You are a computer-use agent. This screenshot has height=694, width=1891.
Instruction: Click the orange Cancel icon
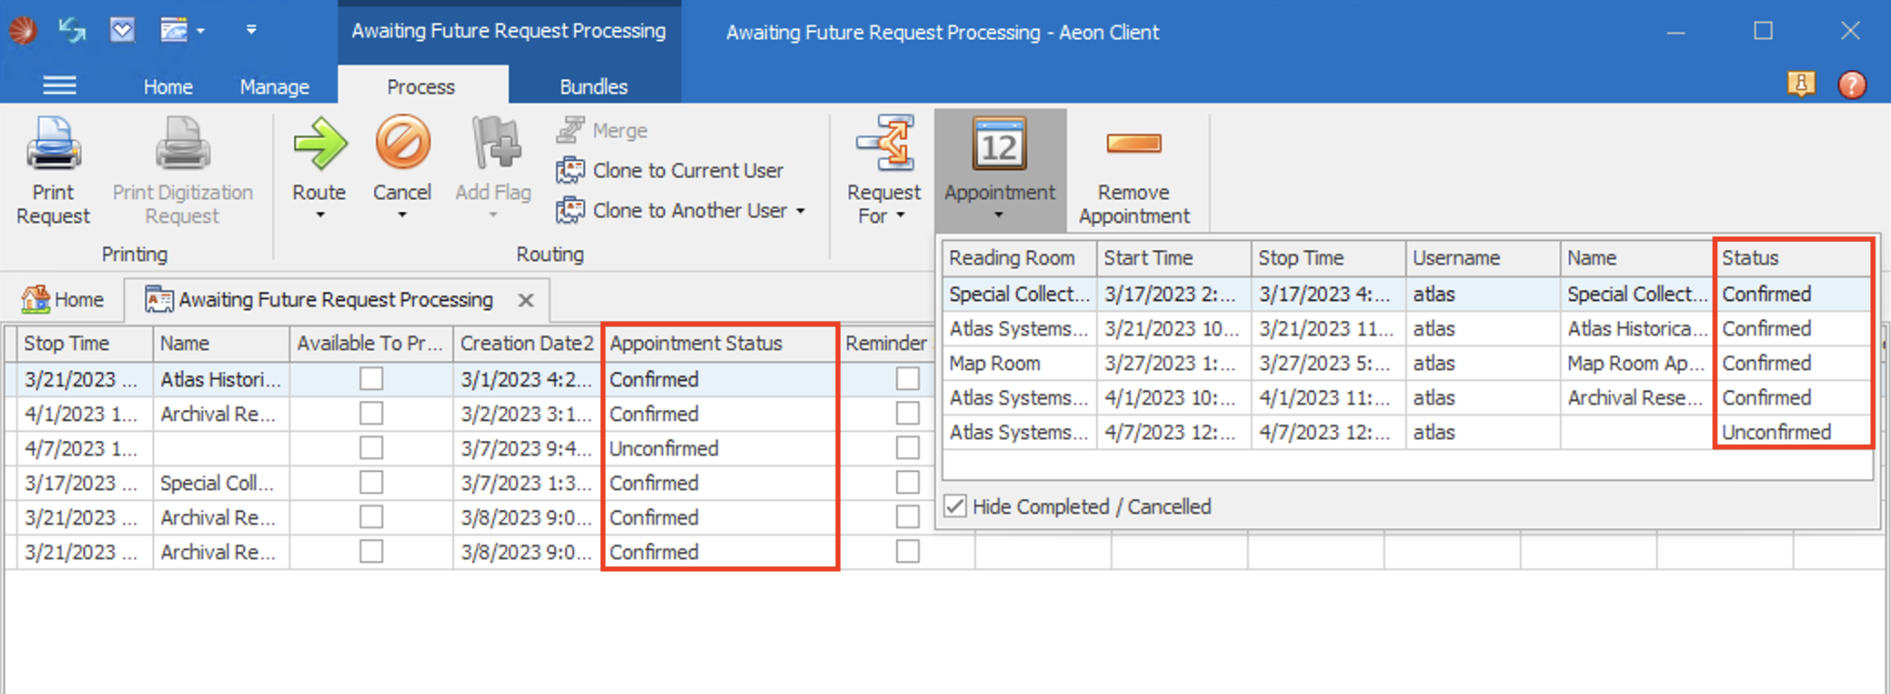(402, 144)
